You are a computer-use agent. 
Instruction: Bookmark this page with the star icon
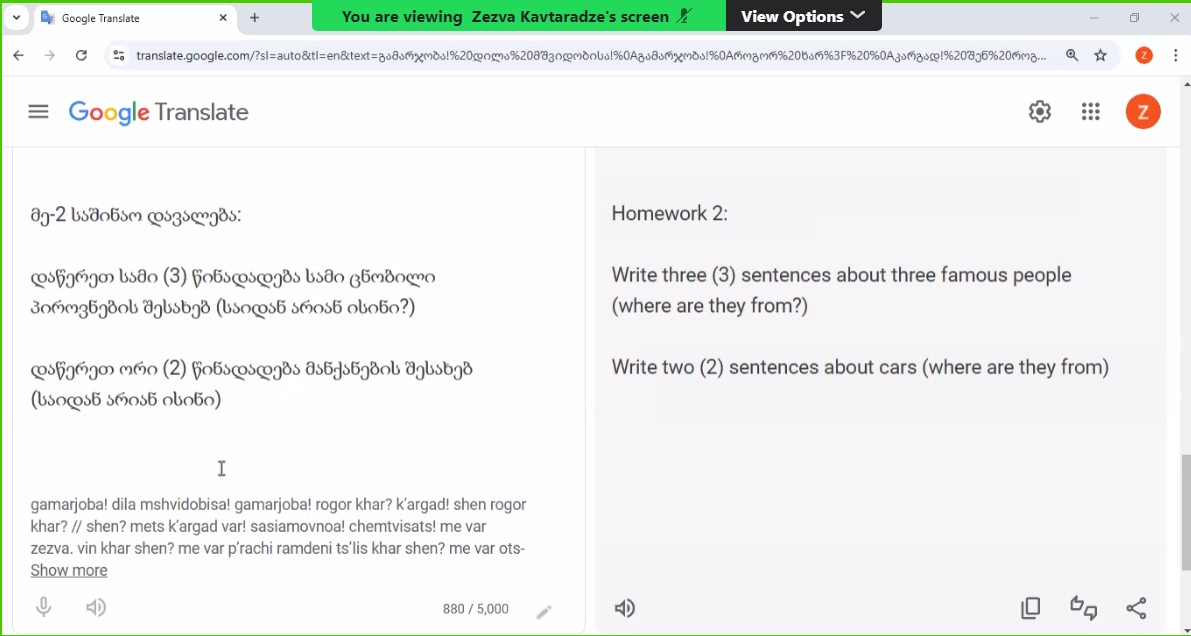(x=1100, y=56)
